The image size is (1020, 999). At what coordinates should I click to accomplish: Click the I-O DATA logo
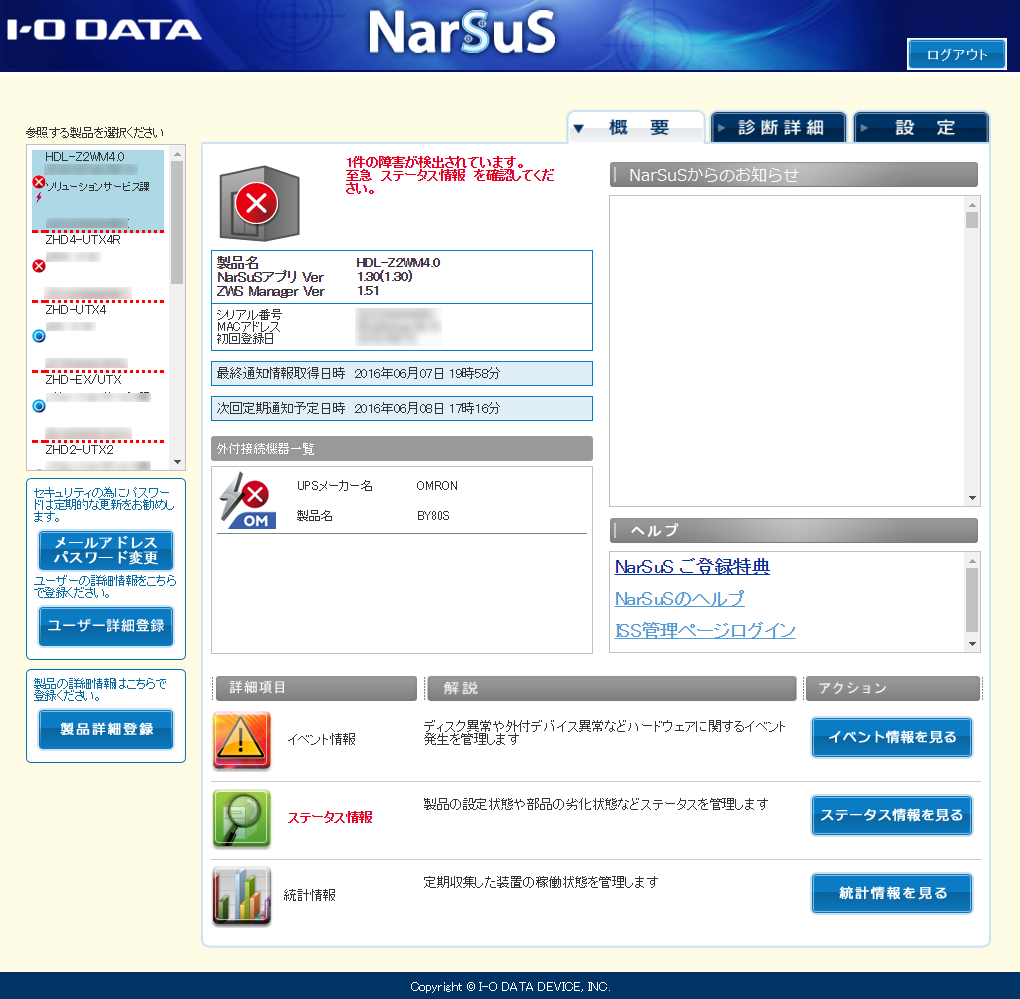[104, 30]
